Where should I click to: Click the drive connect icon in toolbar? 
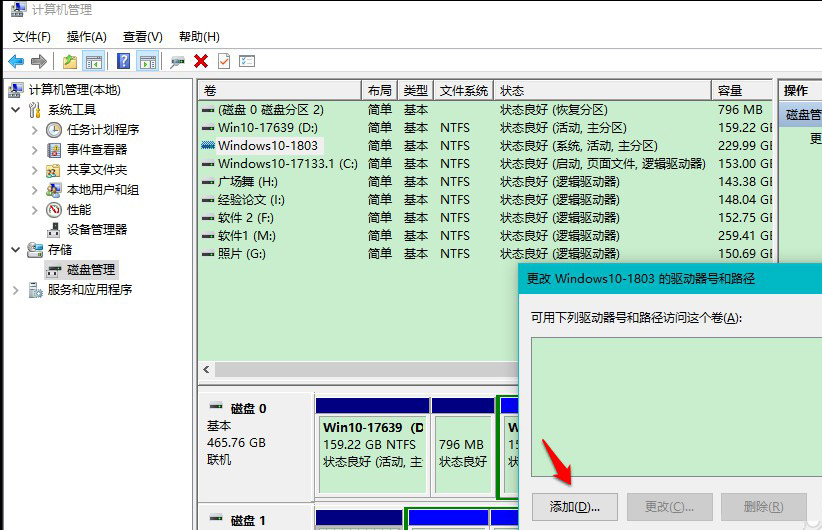(178, 61)
